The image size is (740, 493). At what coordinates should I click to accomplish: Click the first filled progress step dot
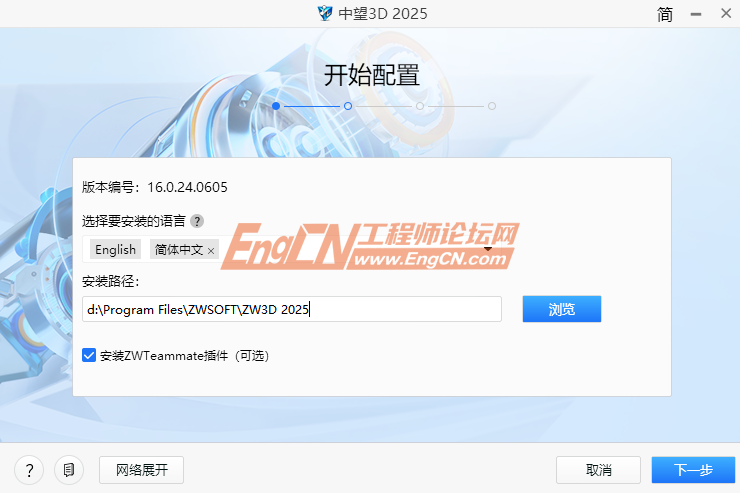click(276, 105)
